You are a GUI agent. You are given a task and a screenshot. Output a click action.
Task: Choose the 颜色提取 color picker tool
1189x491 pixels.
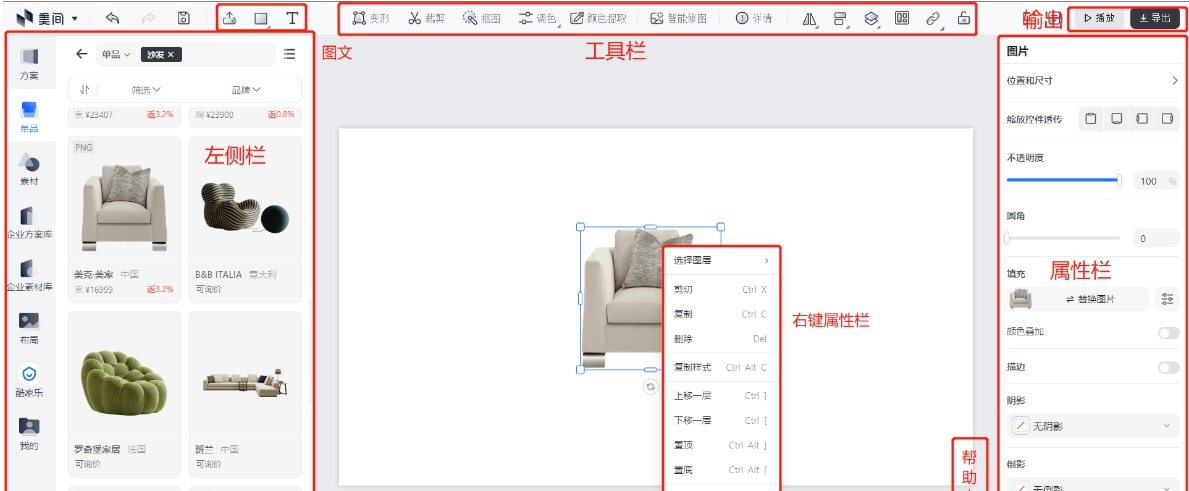(x=598, y=18)
